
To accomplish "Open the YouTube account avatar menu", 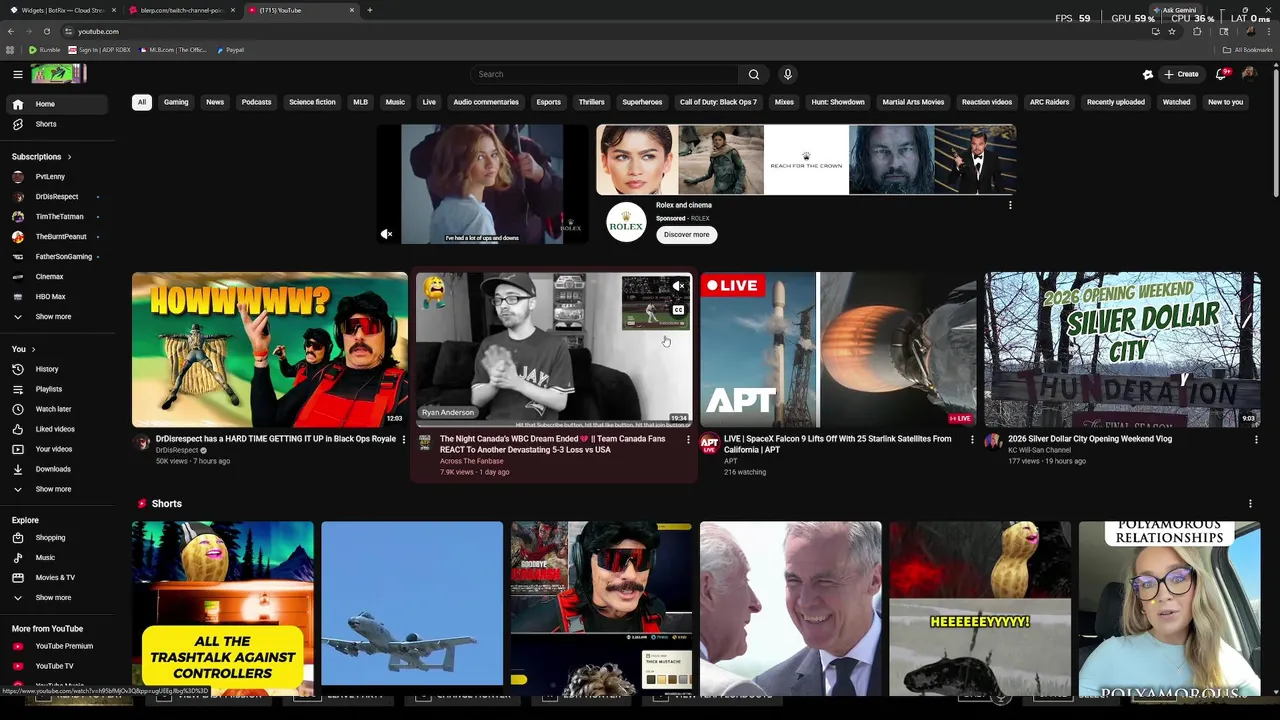I will point(1249,74).
